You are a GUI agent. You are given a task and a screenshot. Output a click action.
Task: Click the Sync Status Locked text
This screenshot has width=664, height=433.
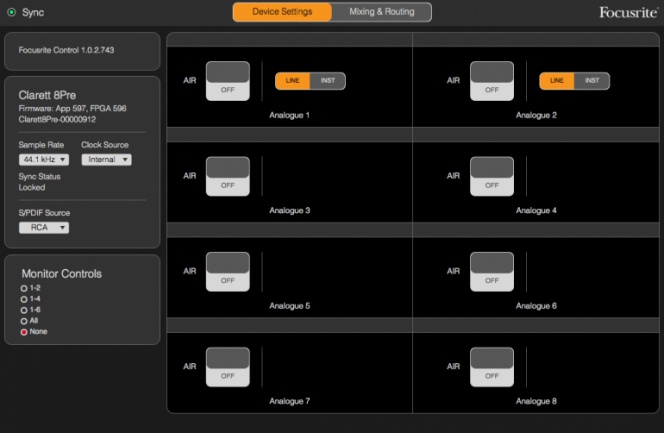[x=39, y=182]
